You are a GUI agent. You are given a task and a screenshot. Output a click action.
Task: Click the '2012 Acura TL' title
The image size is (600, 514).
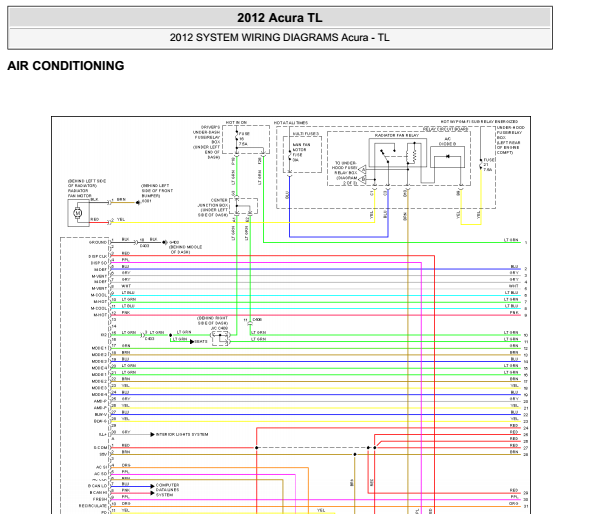[x=280, y=18]
